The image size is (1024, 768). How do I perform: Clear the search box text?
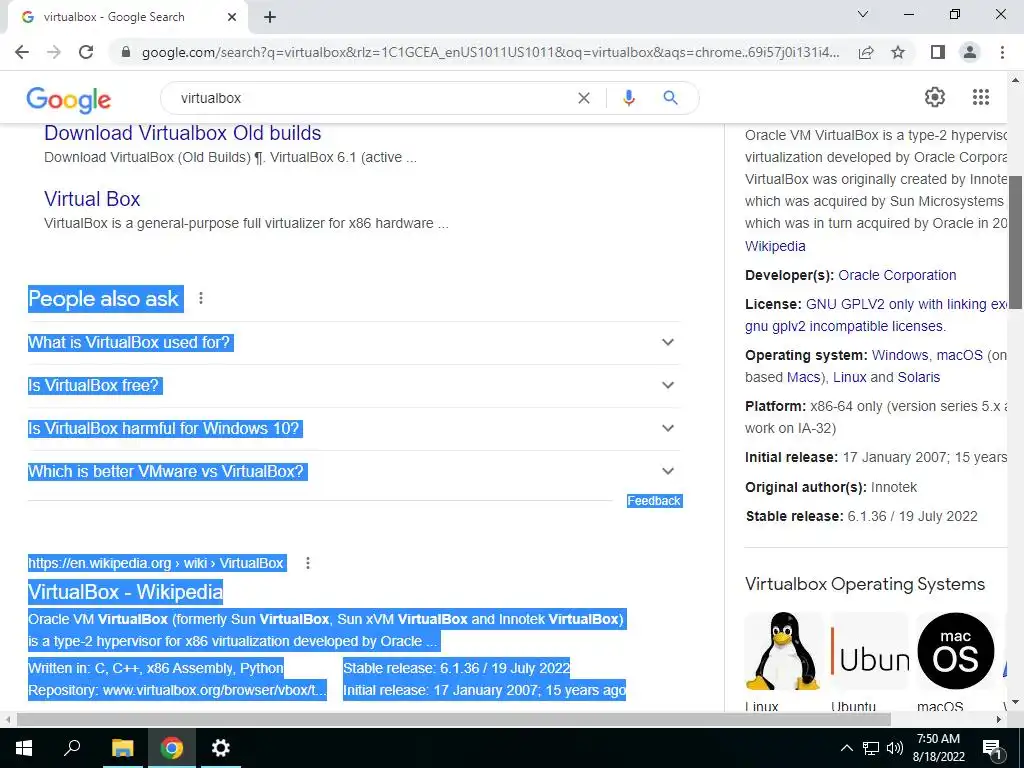pos(584,98)
